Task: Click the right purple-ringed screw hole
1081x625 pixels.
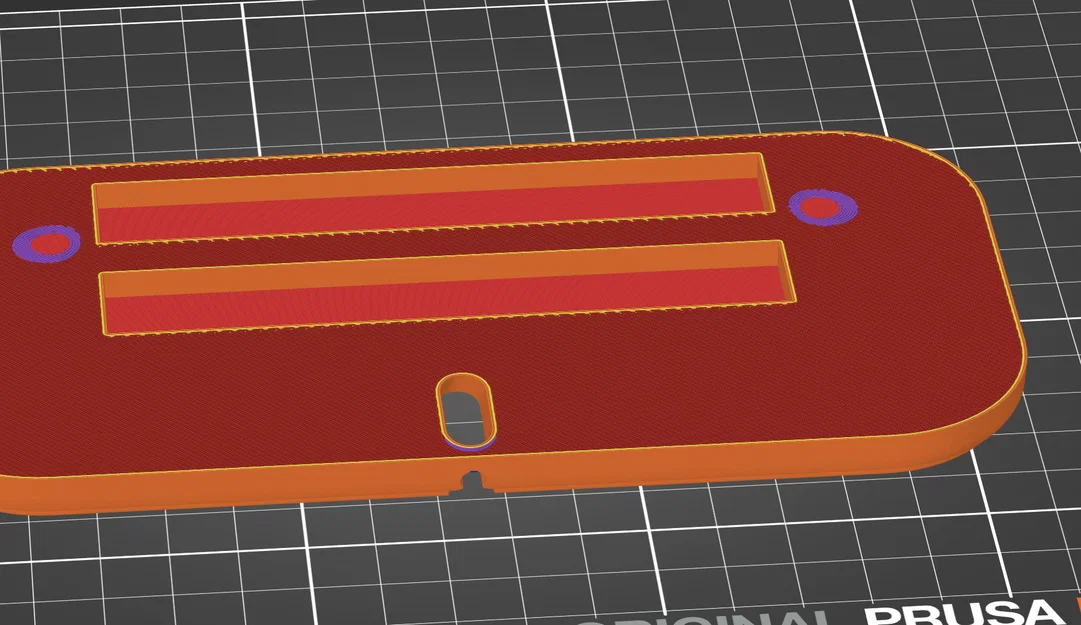Action: (822, 207)
